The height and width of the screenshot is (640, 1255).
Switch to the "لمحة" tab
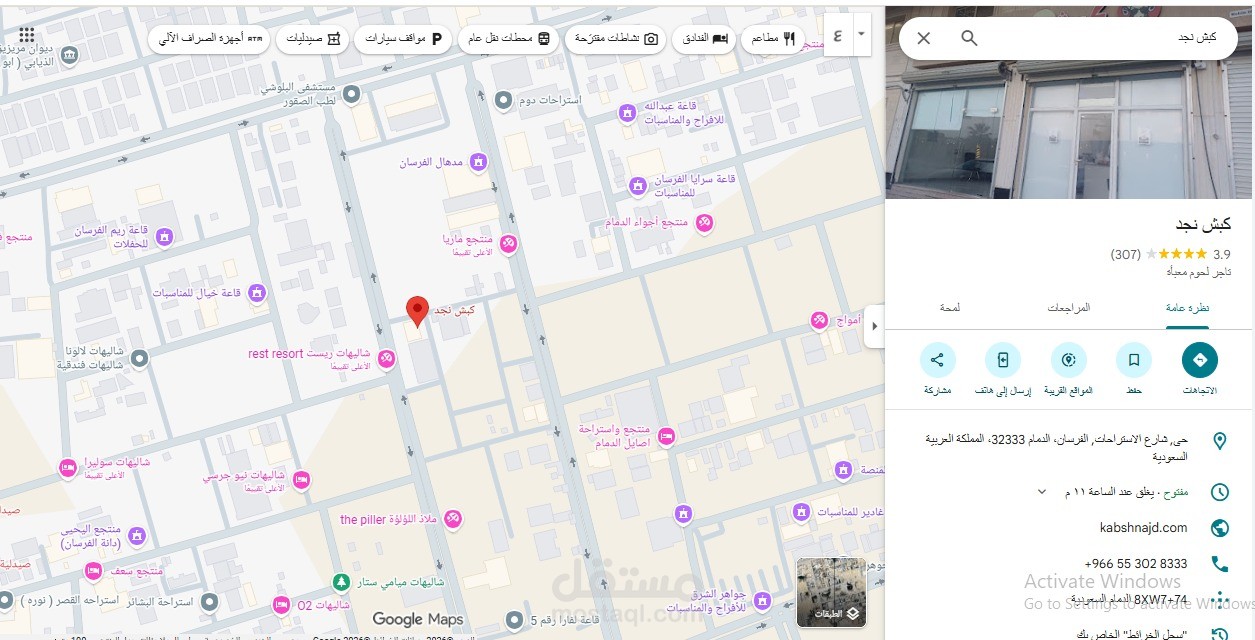point(950,308)
